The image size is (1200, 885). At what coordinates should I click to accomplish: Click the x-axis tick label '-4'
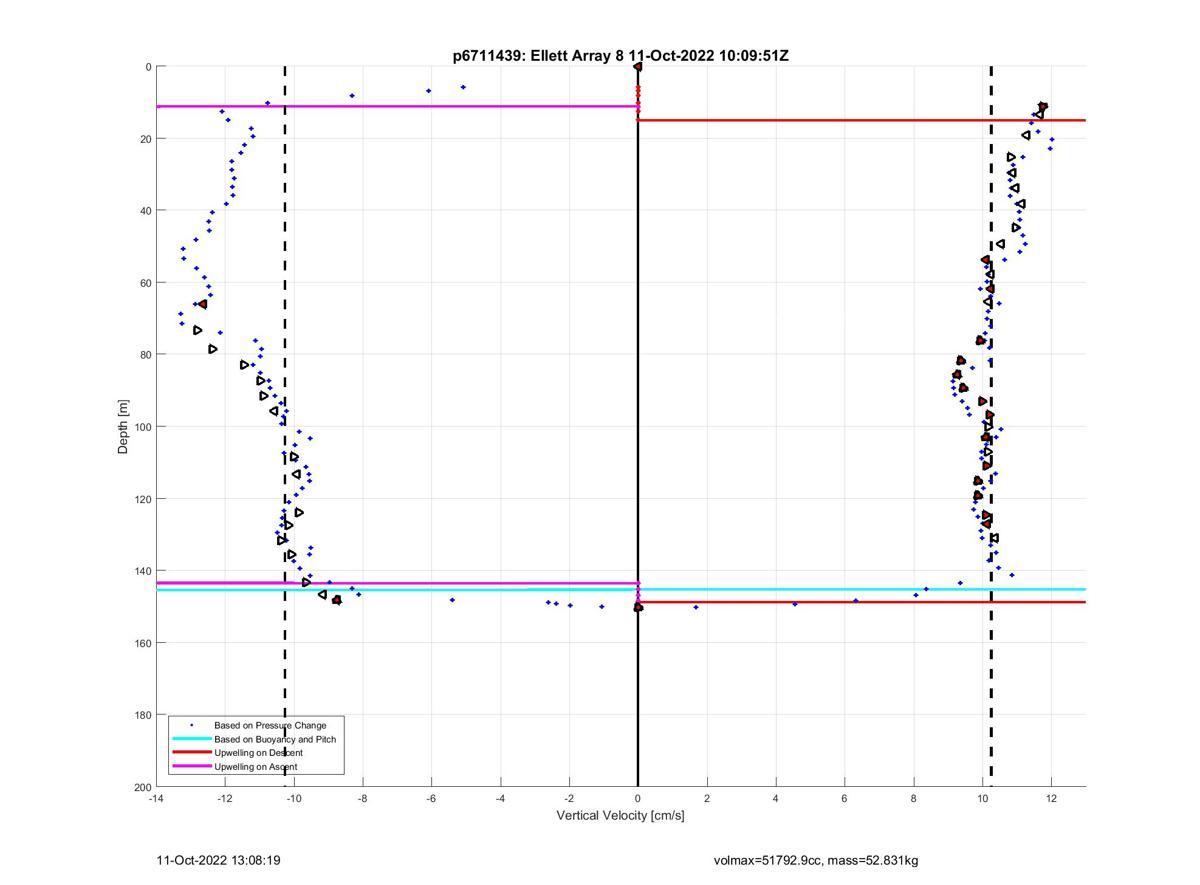point(500,799)
